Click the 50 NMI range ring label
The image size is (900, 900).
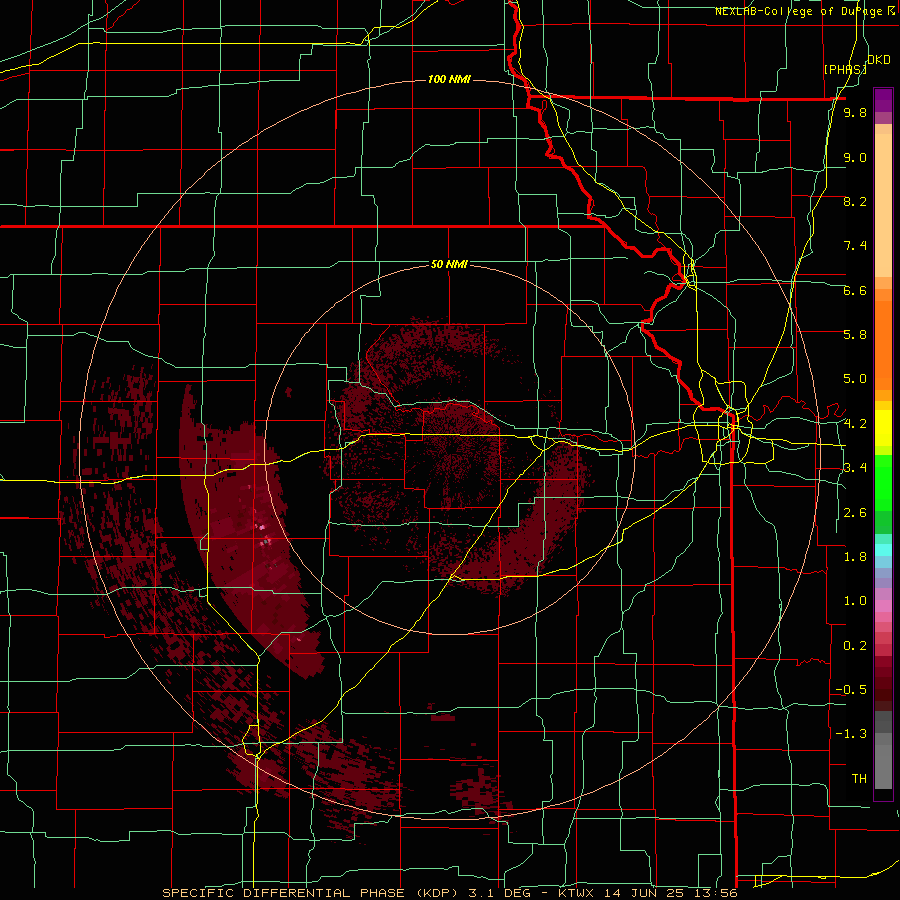tap(449, 264)
